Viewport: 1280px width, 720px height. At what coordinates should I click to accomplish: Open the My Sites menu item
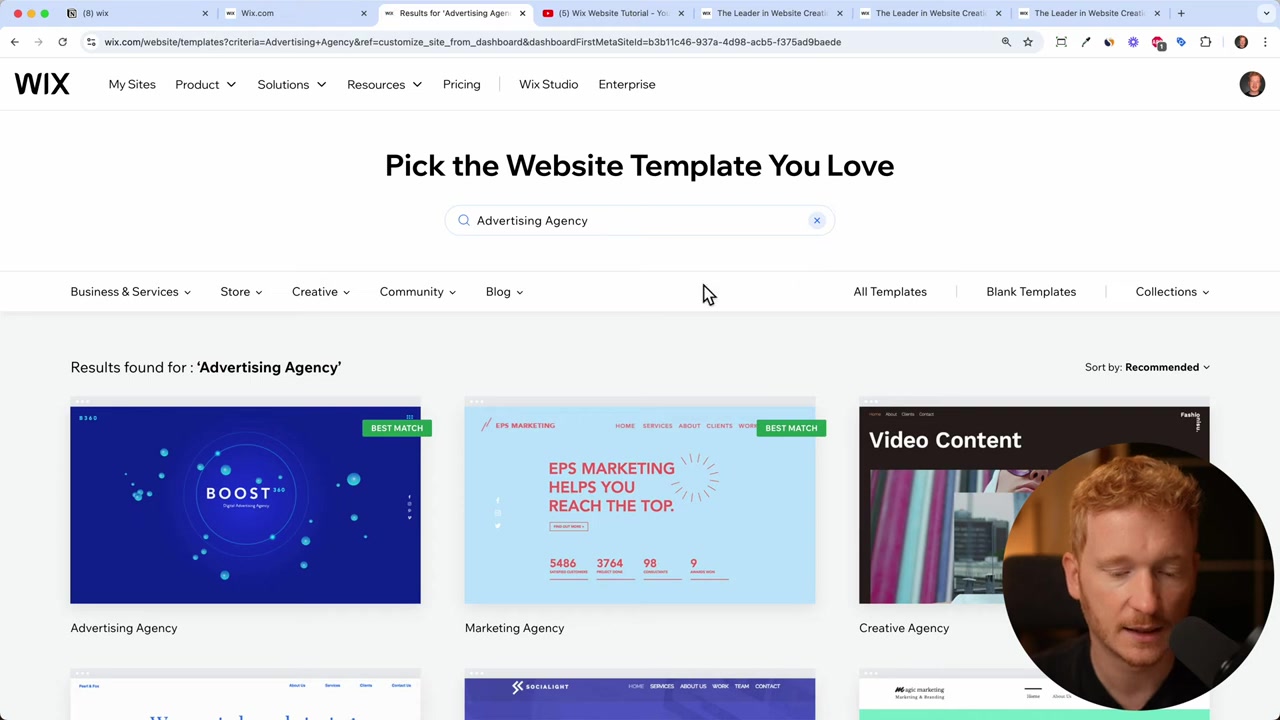point(132,84)
